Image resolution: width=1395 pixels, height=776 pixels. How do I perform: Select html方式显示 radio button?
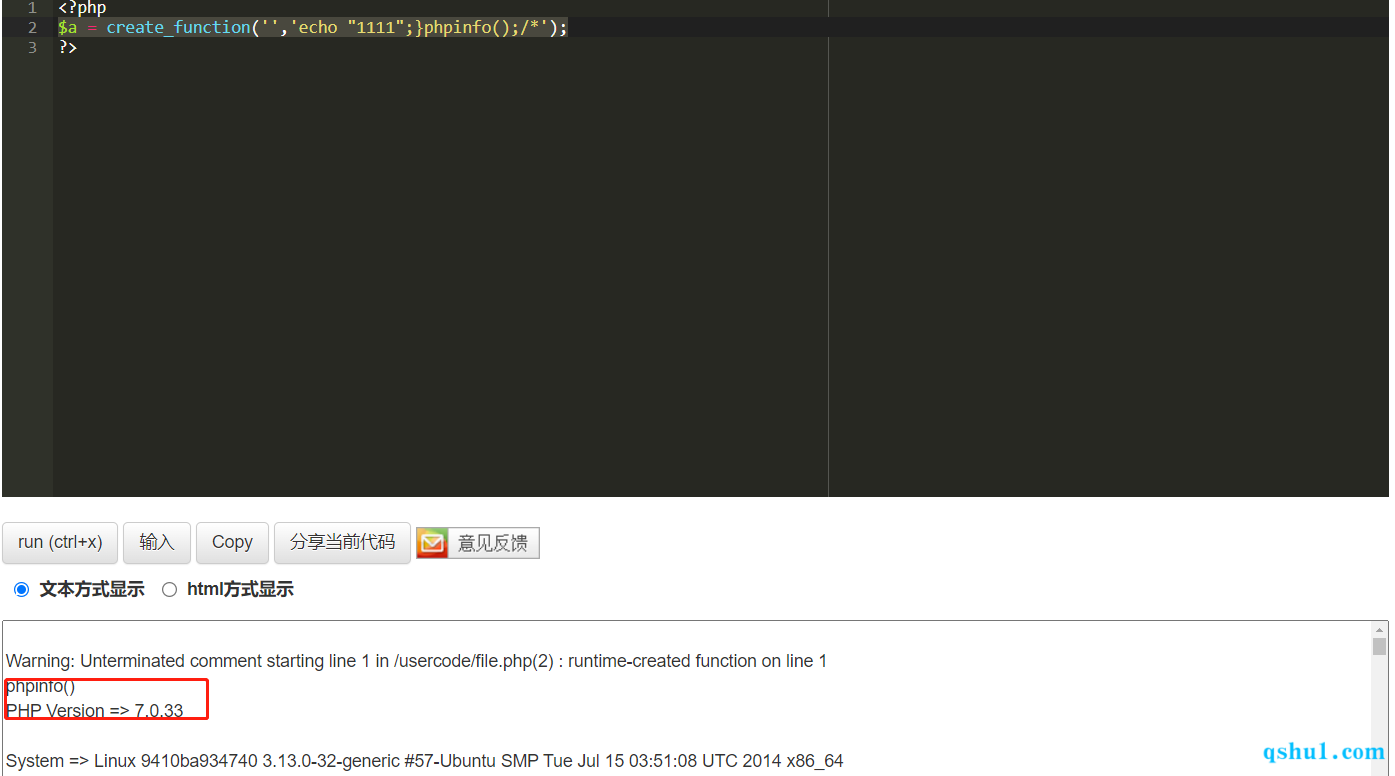(169, 590)
